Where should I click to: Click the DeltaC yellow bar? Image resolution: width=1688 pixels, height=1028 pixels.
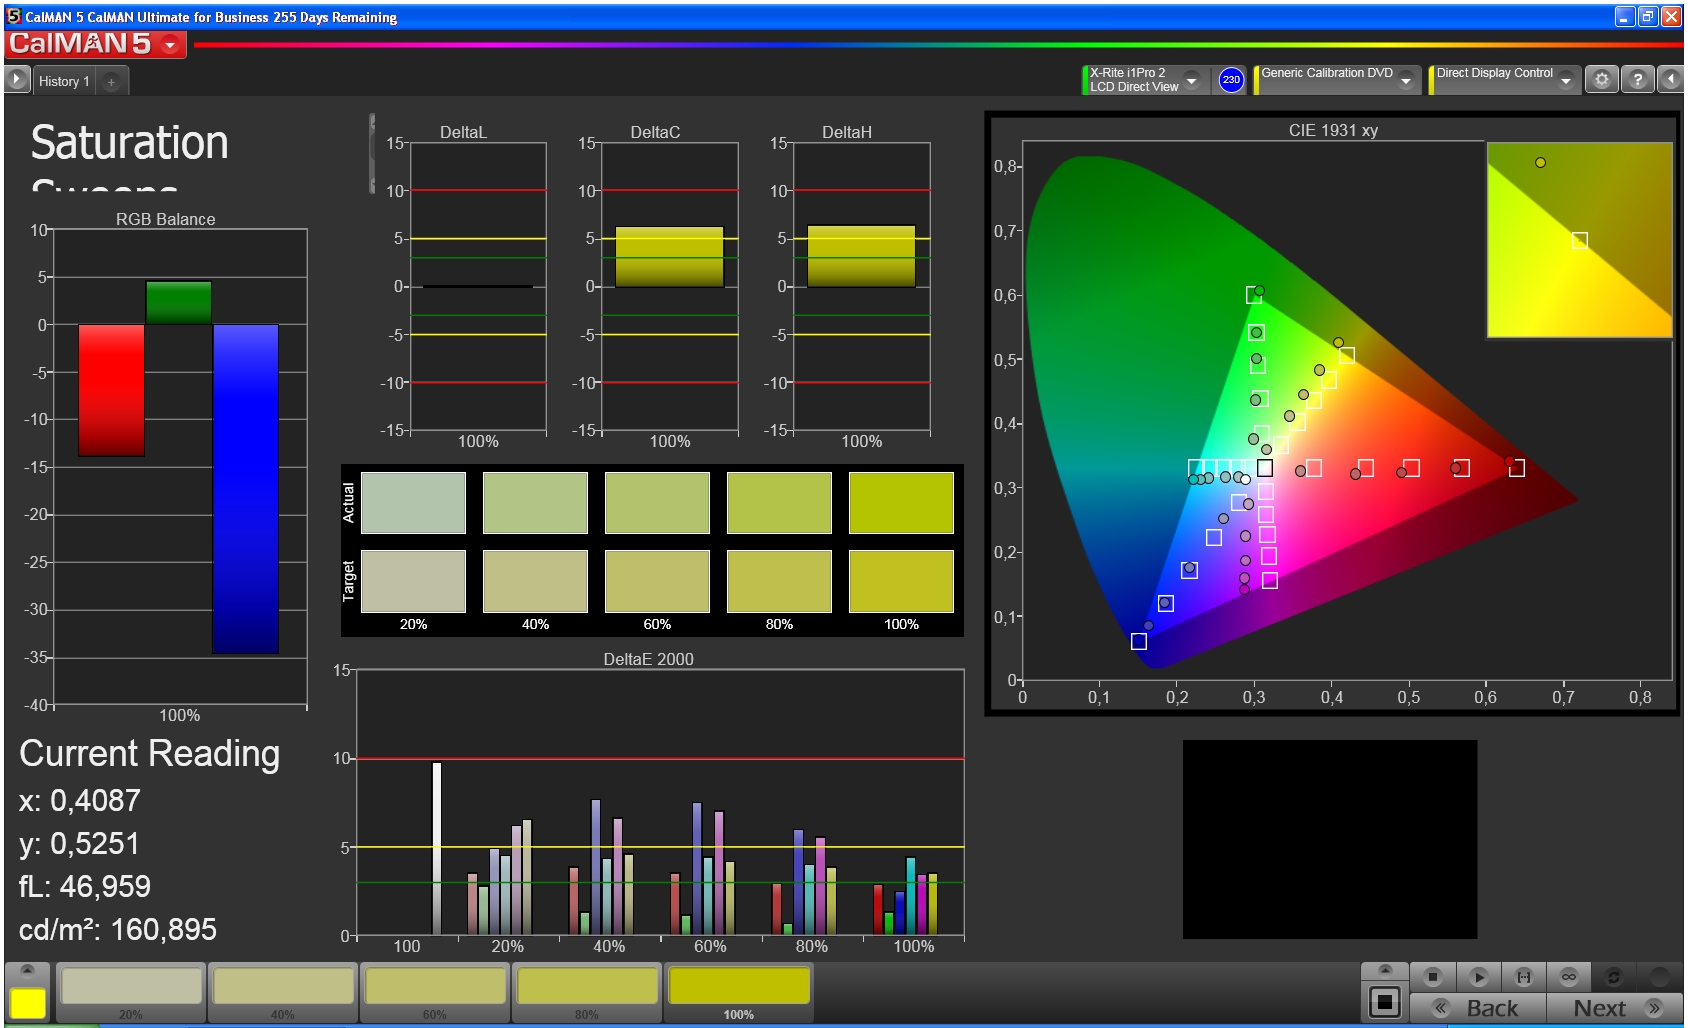(x=669, y=257)
